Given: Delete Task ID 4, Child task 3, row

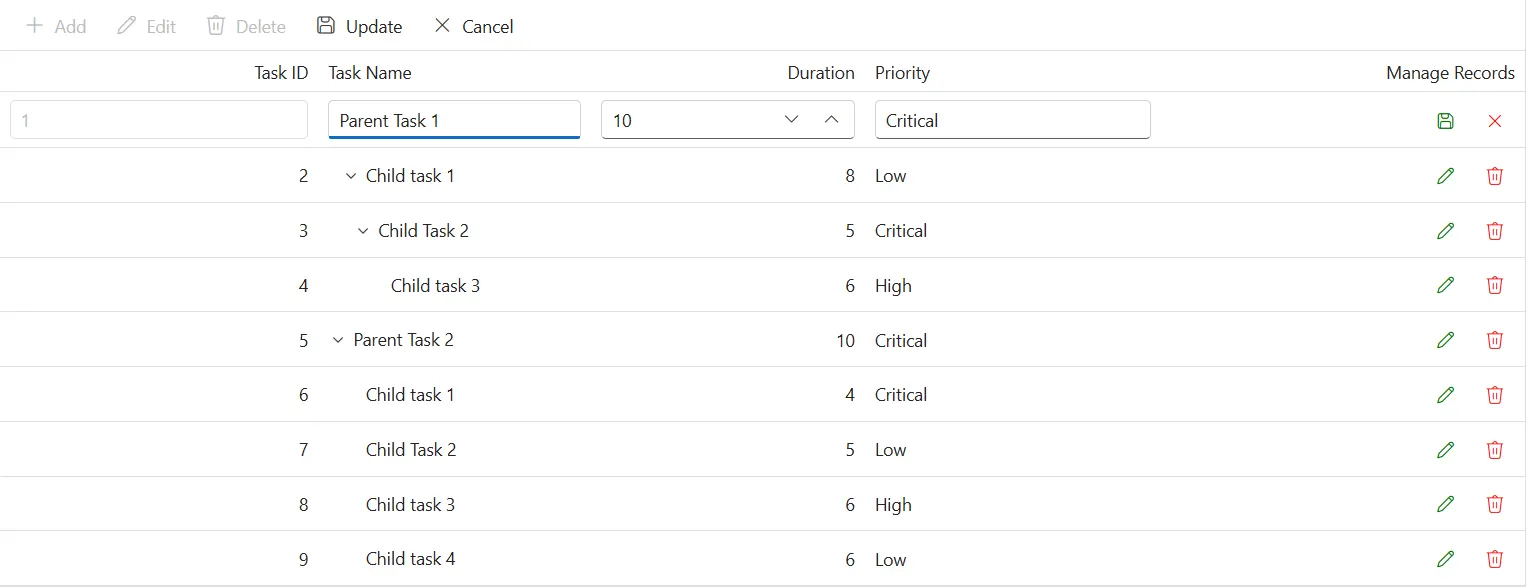Looking at the screenshot, I should tap(1495, 285).
